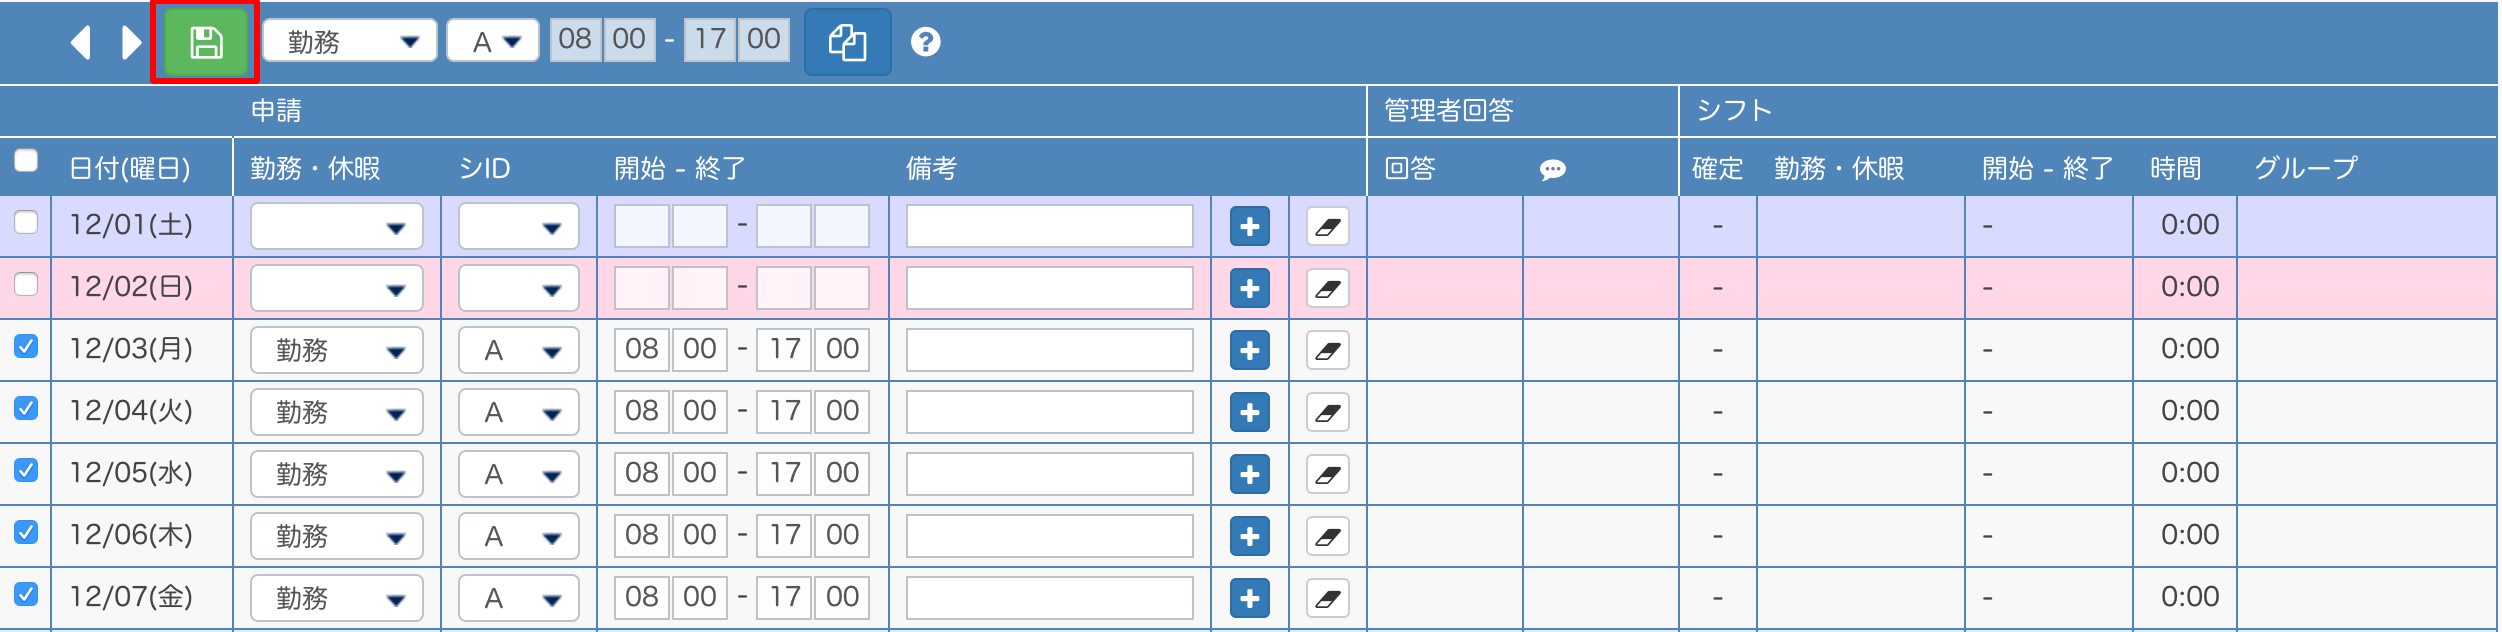
Task: Check the 12/01(土) row checkbox
Action: (26, 222)
